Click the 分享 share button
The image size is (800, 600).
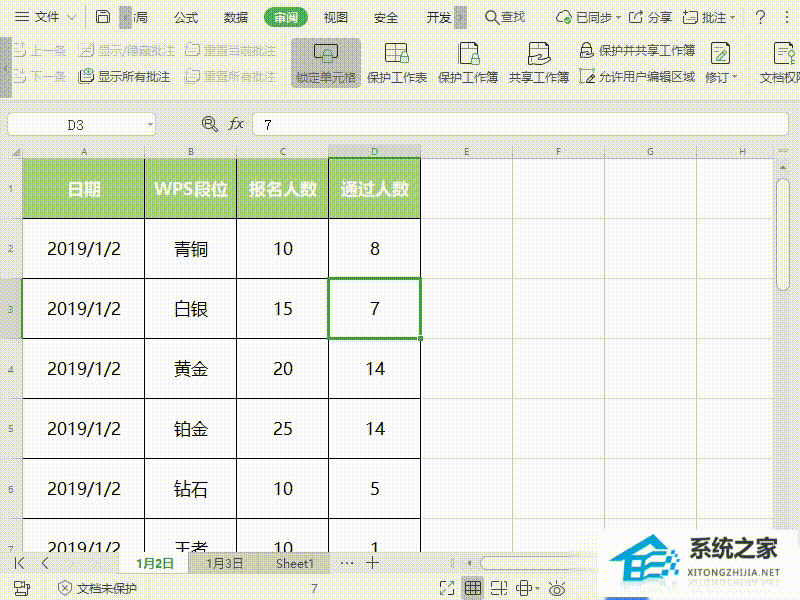coord(650,17)
